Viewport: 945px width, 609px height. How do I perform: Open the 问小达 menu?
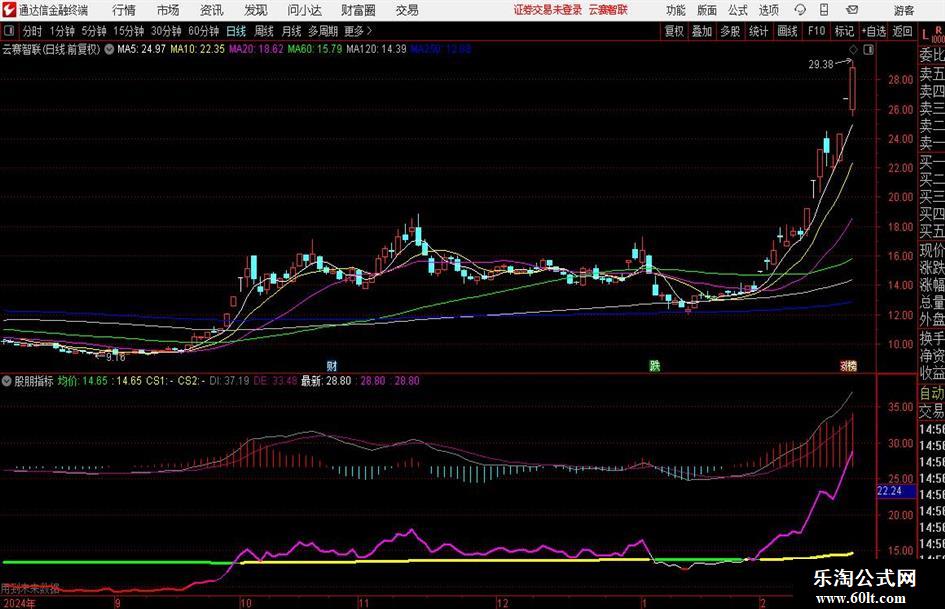tap(304, 10)
